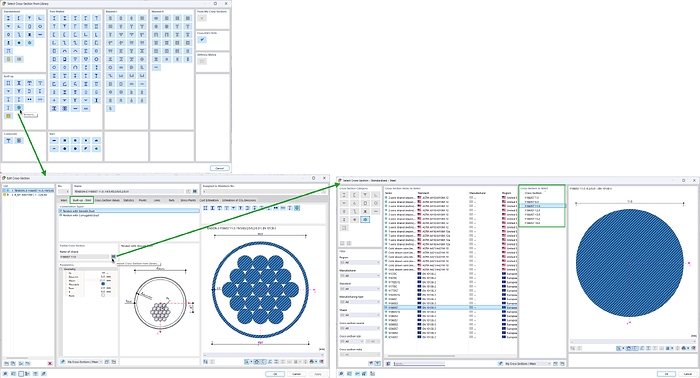Toggle the Rotate checkbox in Geometry parameters
The width and height of the screenshot is (700, 378).
(x=103, y=295)
